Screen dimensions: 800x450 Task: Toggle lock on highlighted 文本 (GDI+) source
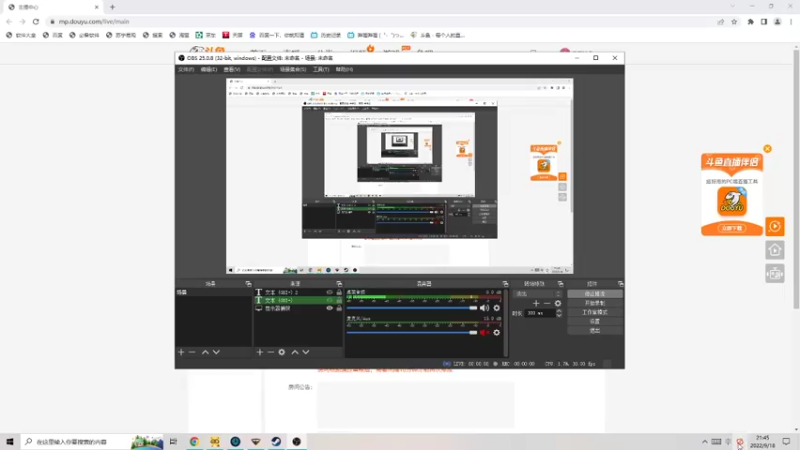(x=339, y=301)
